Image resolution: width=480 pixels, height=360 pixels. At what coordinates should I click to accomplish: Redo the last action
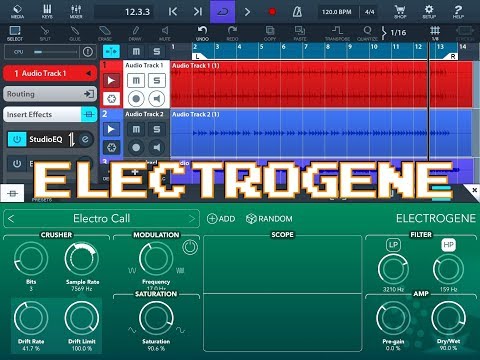(x=232, y=33)
